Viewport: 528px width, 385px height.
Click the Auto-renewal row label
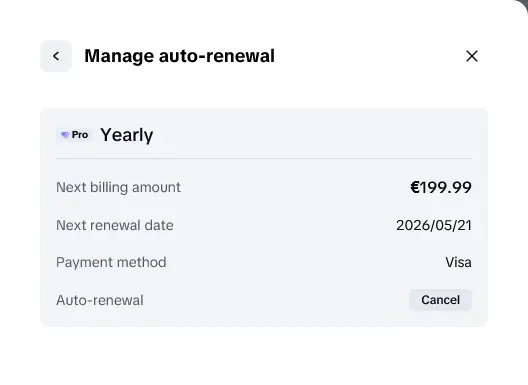pyautogui.click(x=100, y=300)
